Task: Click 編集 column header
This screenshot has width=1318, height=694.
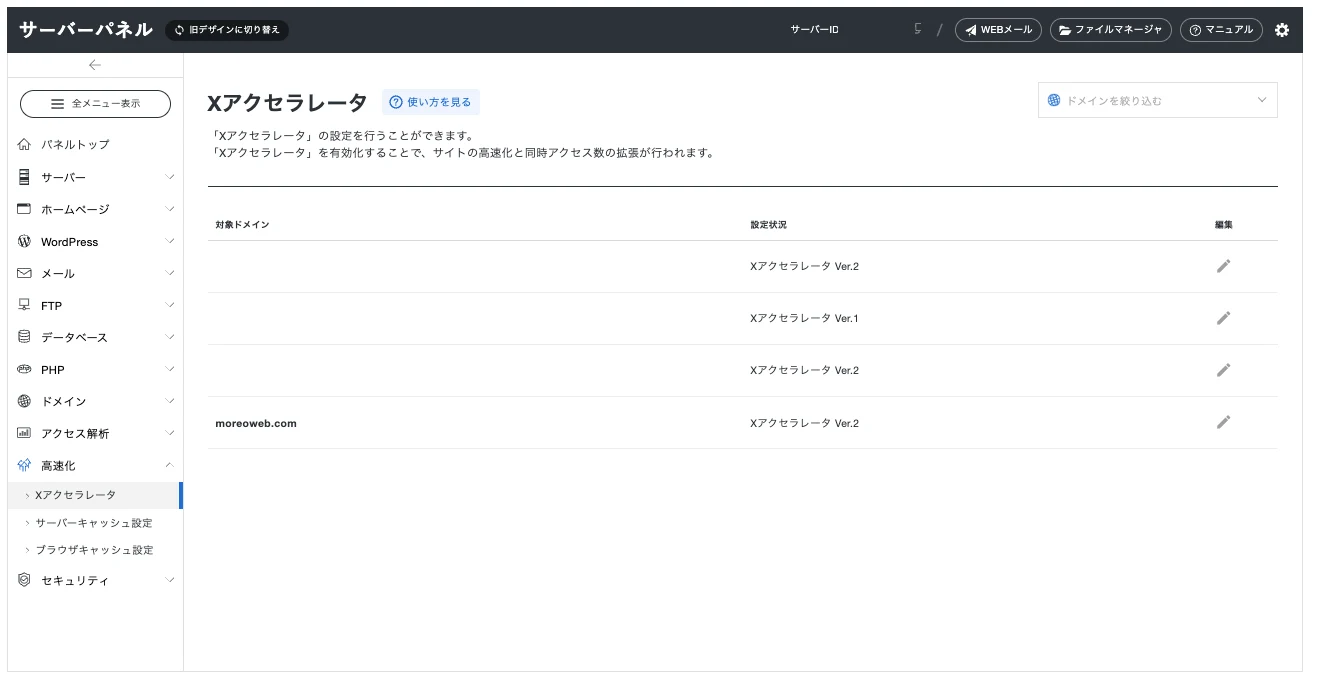Action: [1223, 225]
